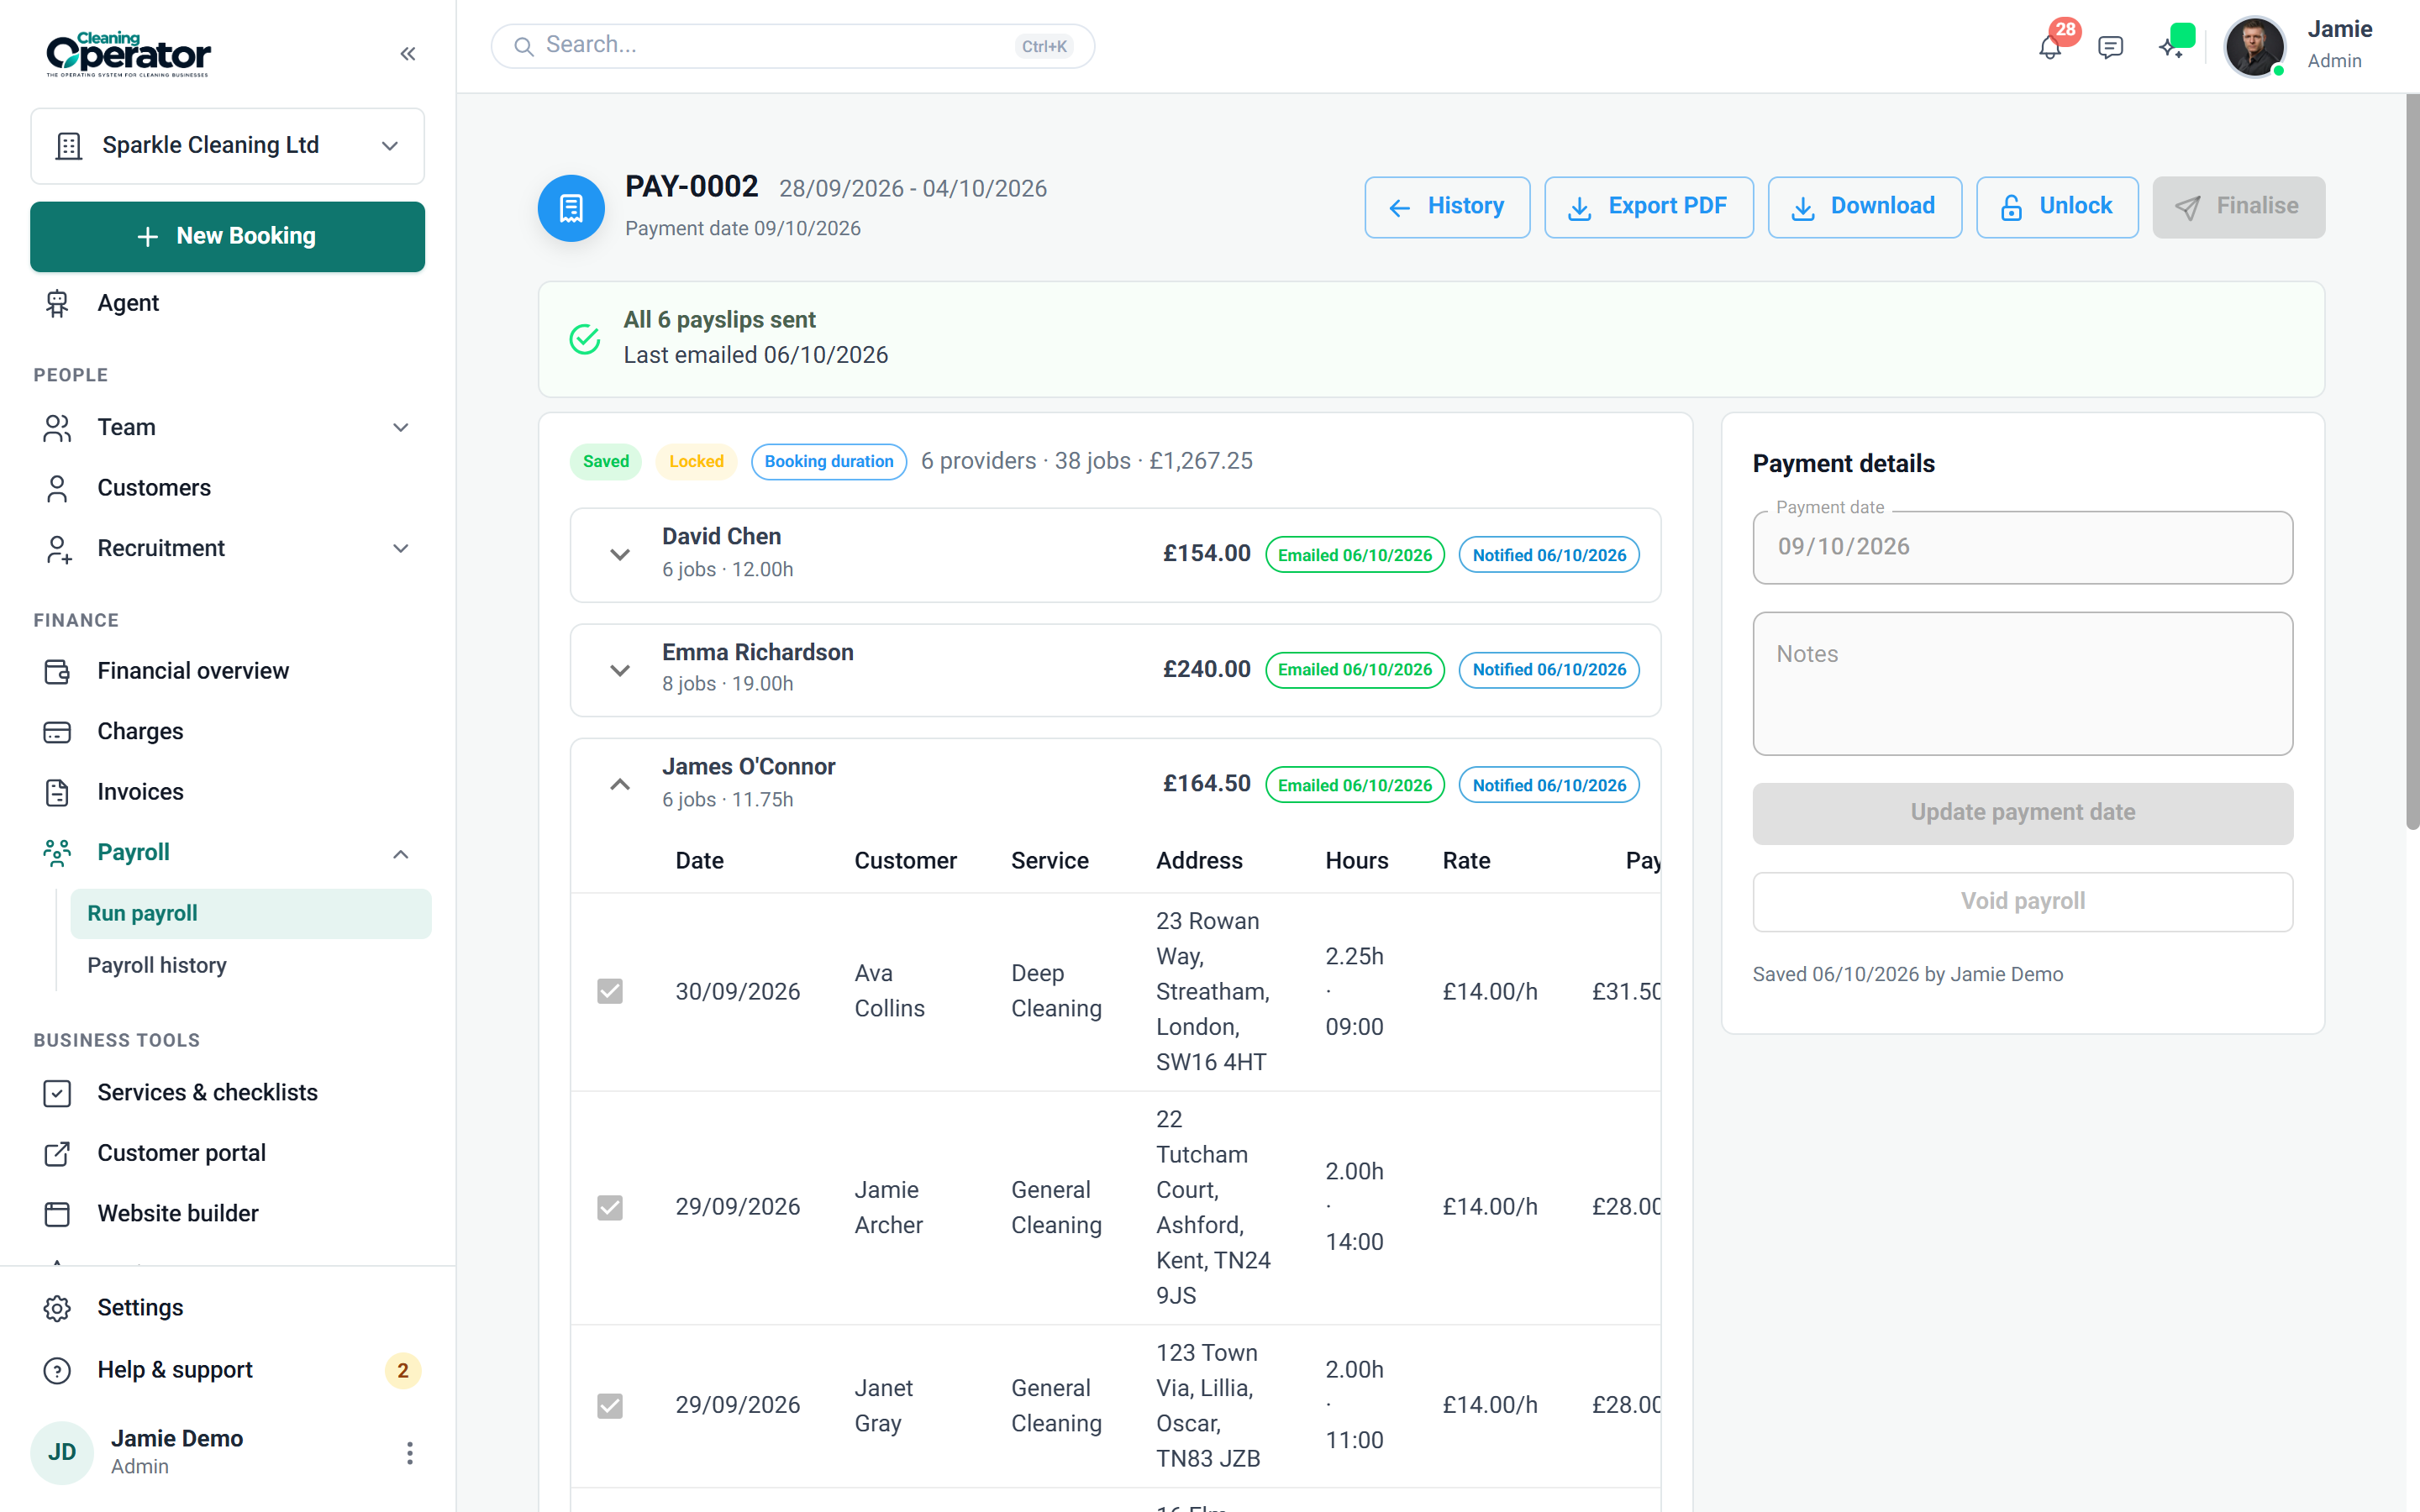Focus the Search box
Screen dimensions: 2420x1512
coord(792,46)
